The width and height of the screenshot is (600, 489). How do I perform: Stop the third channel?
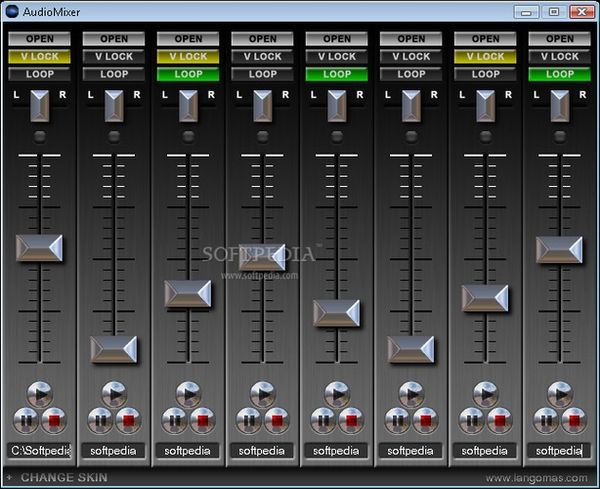[x=202, y=421]
